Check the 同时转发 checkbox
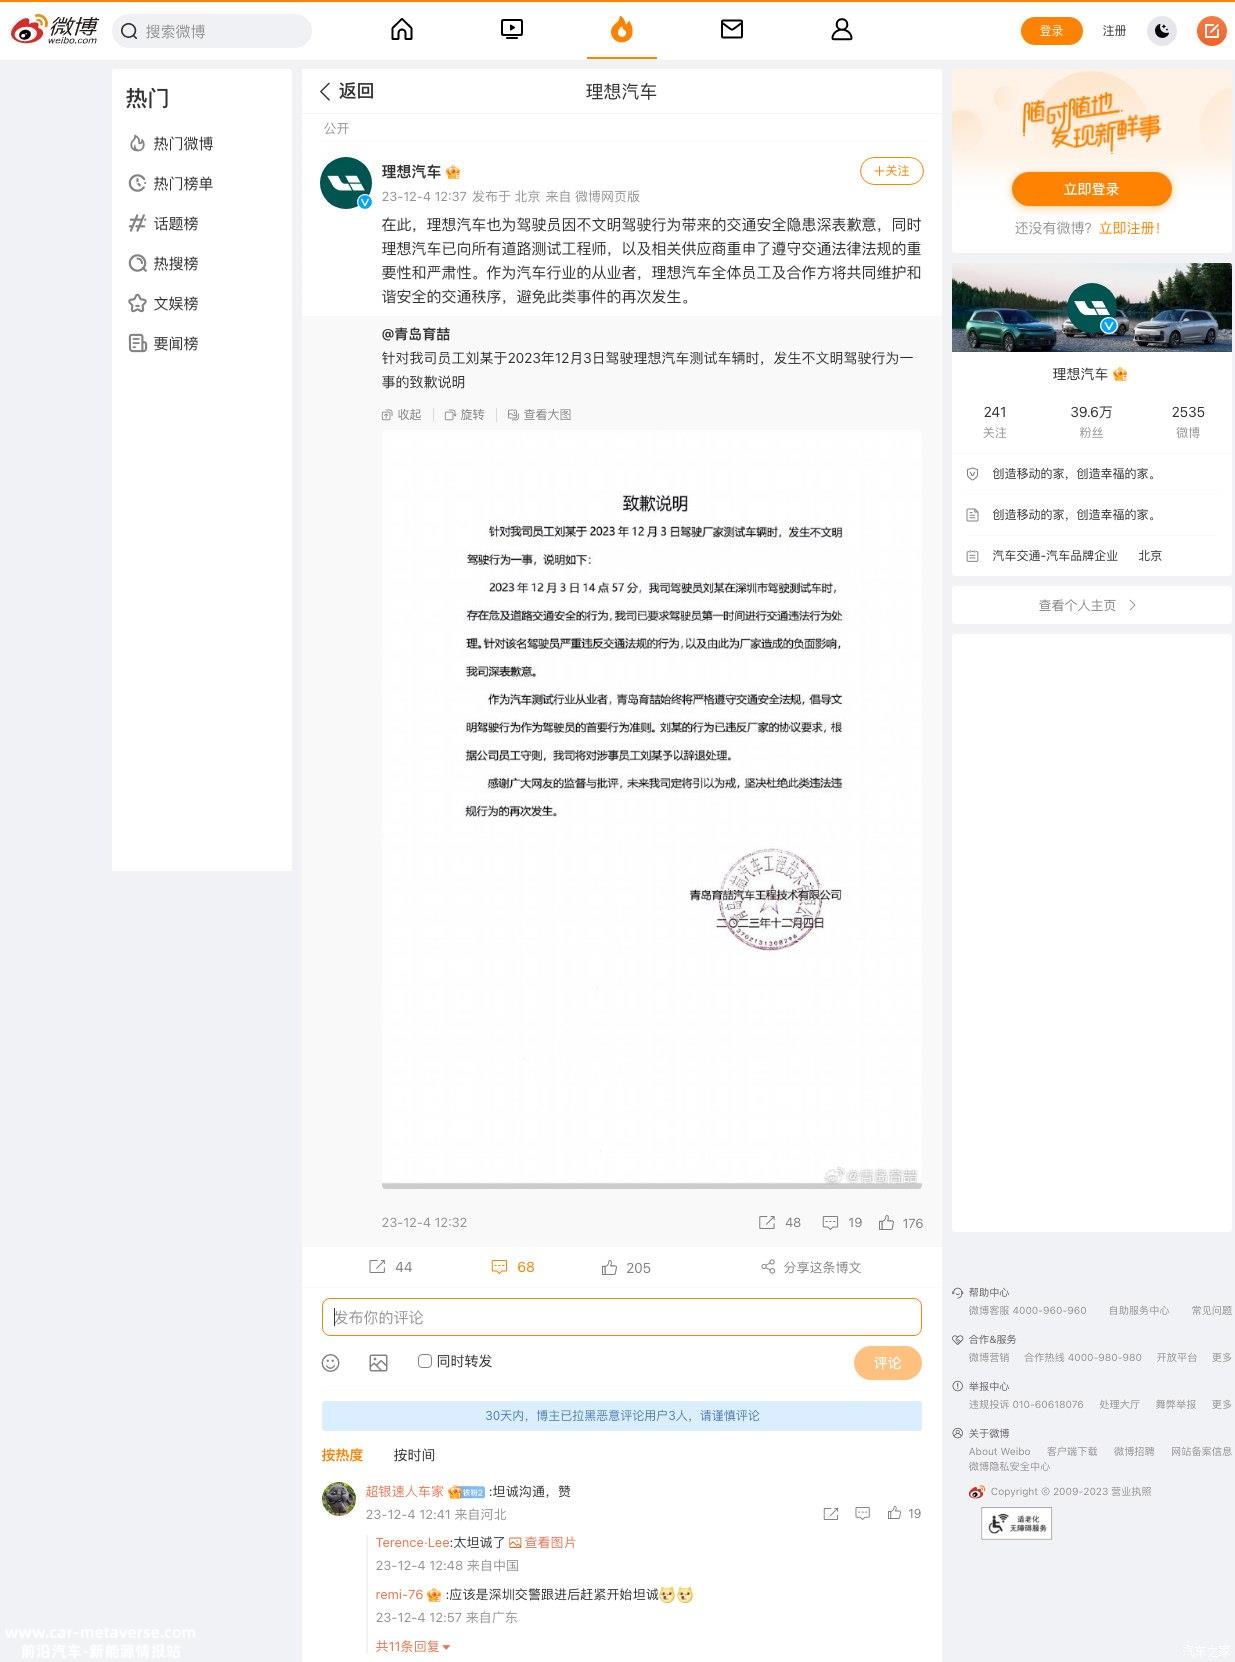This screenshot has width=1235, height=1662. 425,1361
